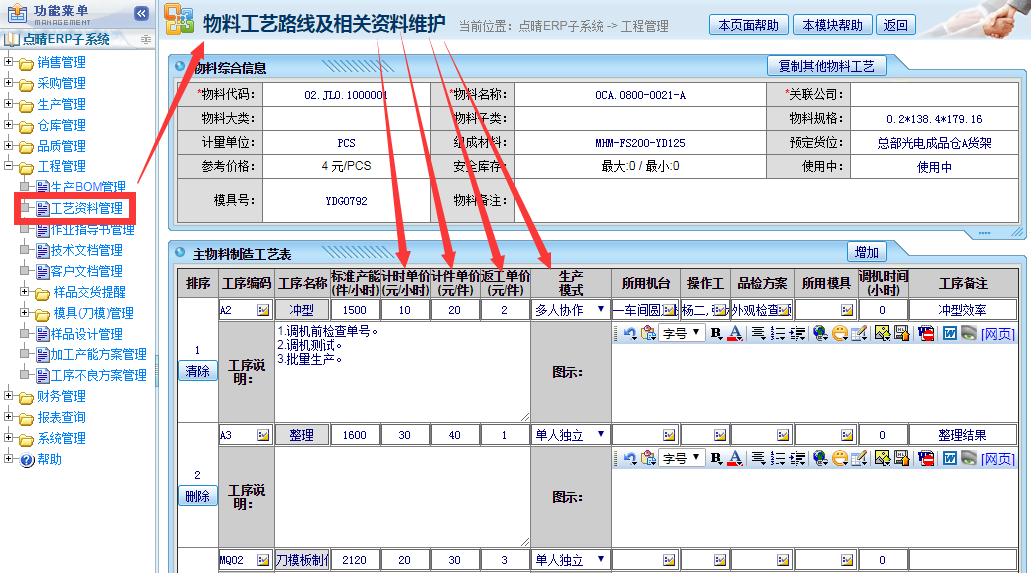Click the 复制其他物料工艺 button
This screenshot has height=573, width=1031.
[x=826, y=66]
